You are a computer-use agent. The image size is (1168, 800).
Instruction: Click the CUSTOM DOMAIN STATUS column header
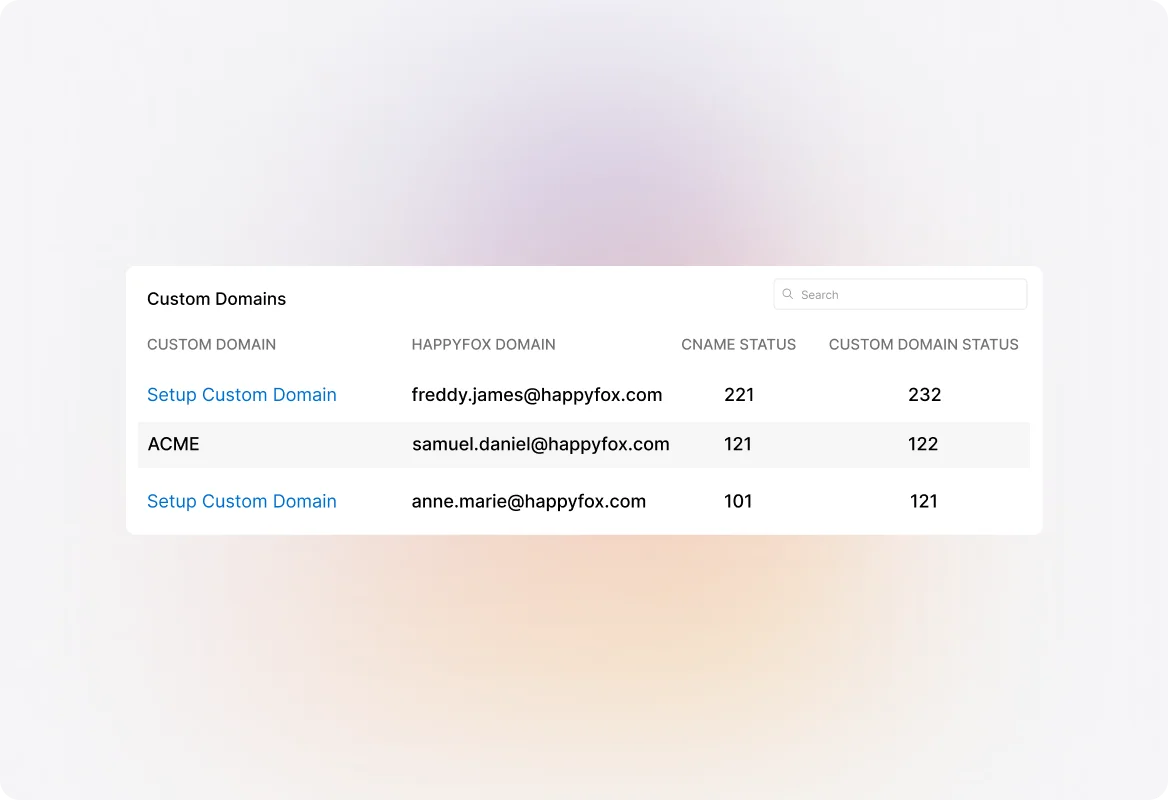[x=924, y=344]
